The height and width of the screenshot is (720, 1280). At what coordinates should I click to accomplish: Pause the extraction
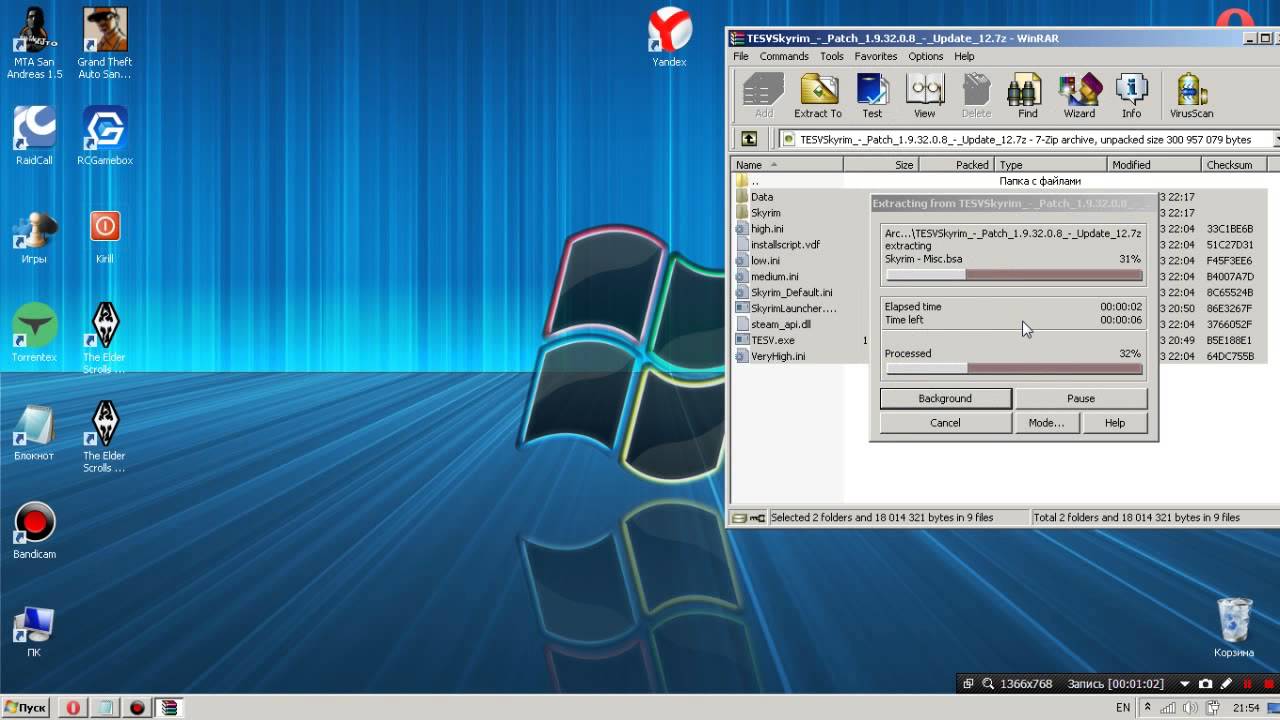coord(1081,398)
